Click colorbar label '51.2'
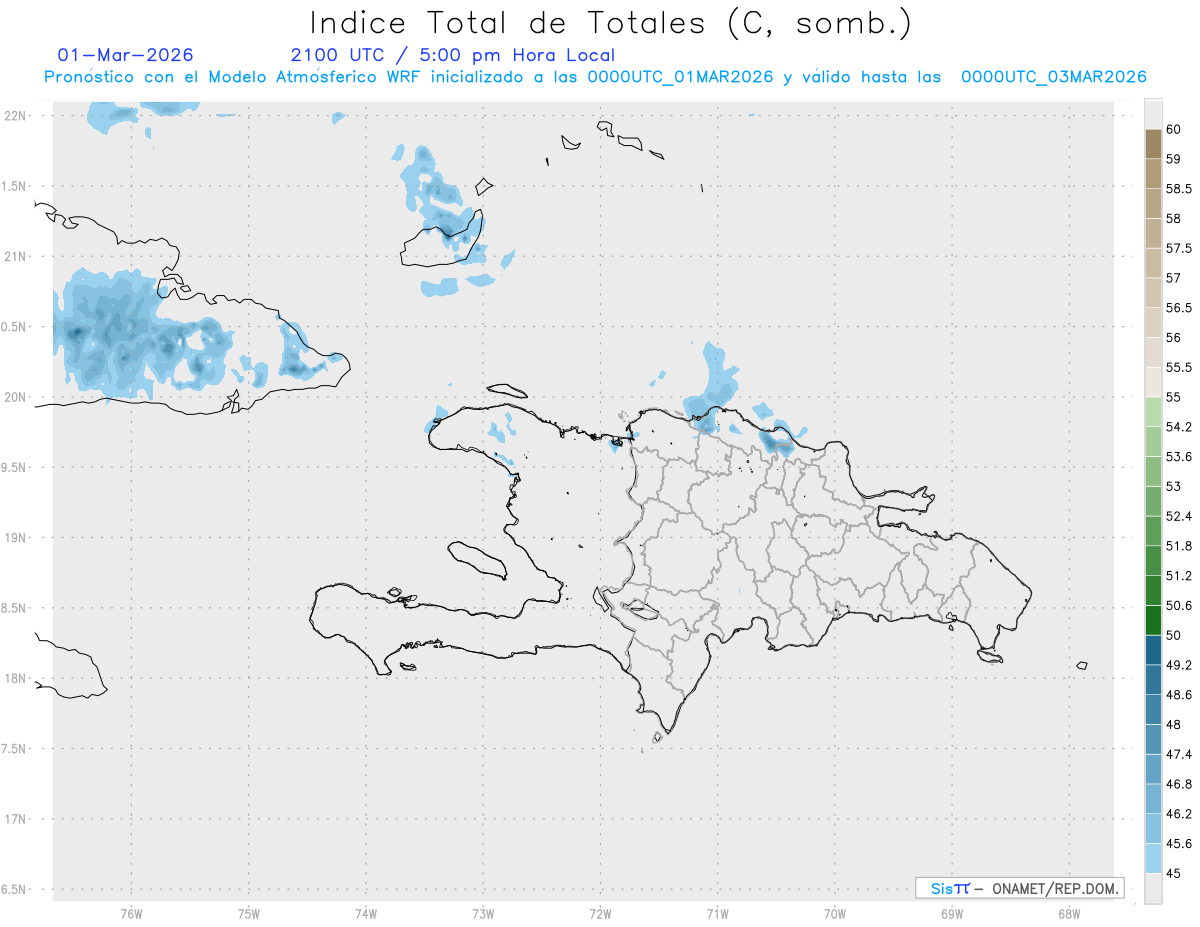 tap(1178, 576)
